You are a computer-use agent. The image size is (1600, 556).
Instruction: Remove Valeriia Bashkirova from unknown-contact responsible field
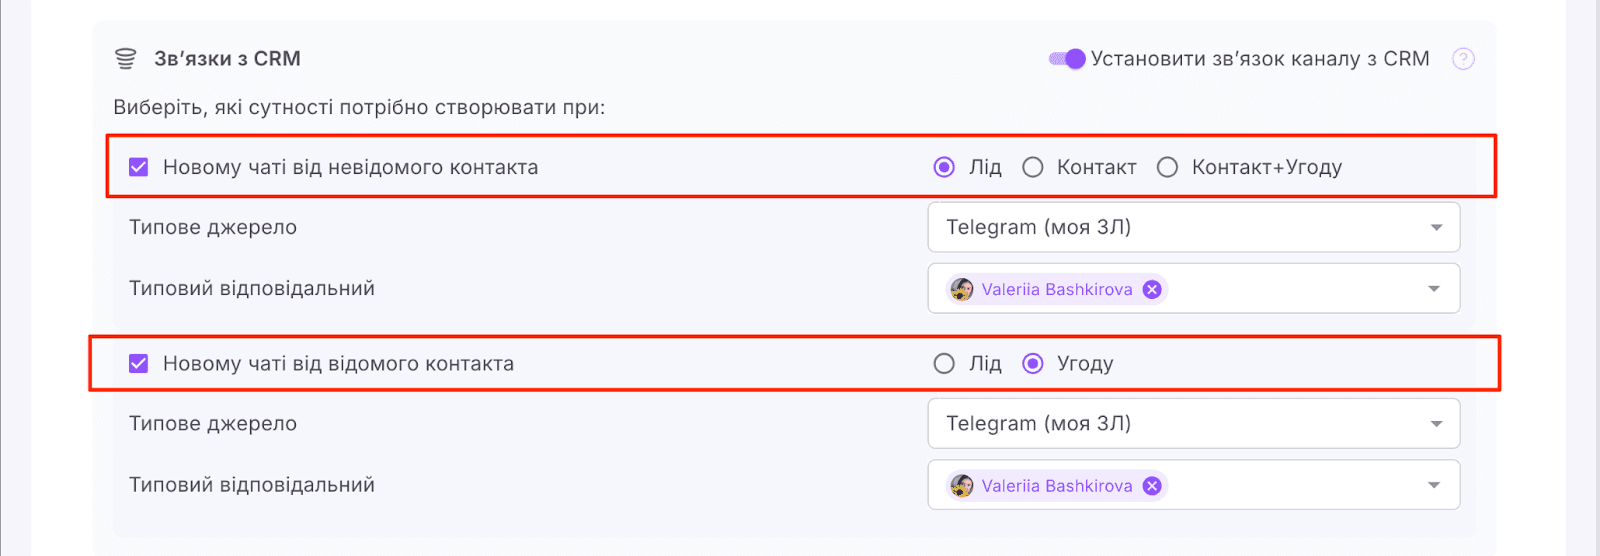coord(1152,289)
